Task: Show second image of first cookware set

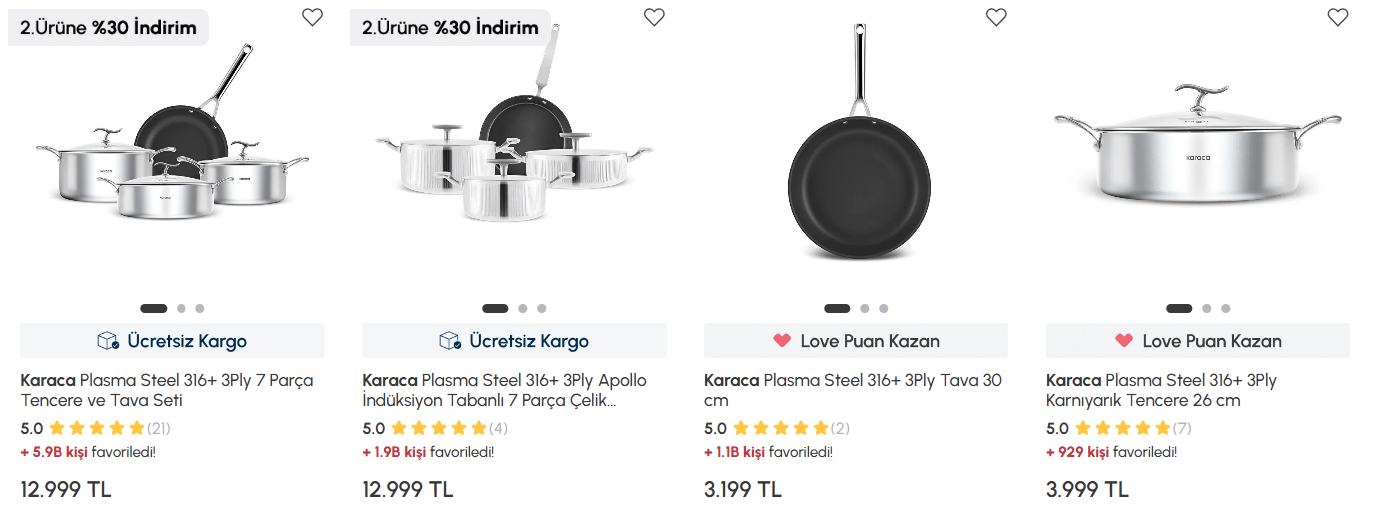Action: (x=181, y=309)
